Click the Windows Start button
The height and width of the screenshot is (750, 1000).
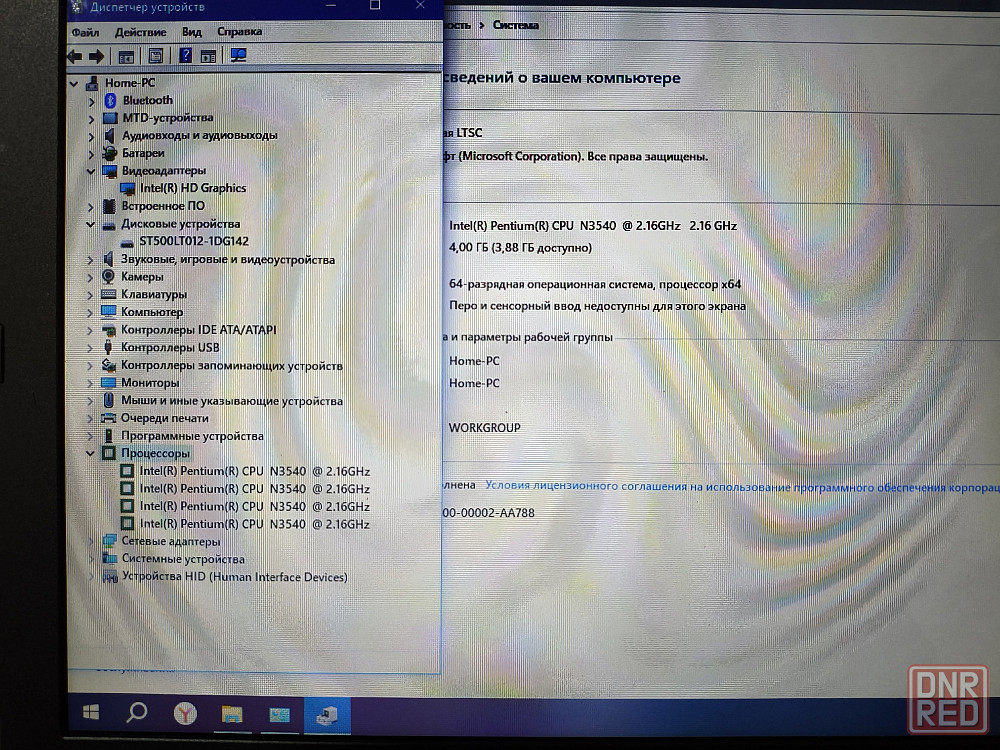tap(90, 713)
